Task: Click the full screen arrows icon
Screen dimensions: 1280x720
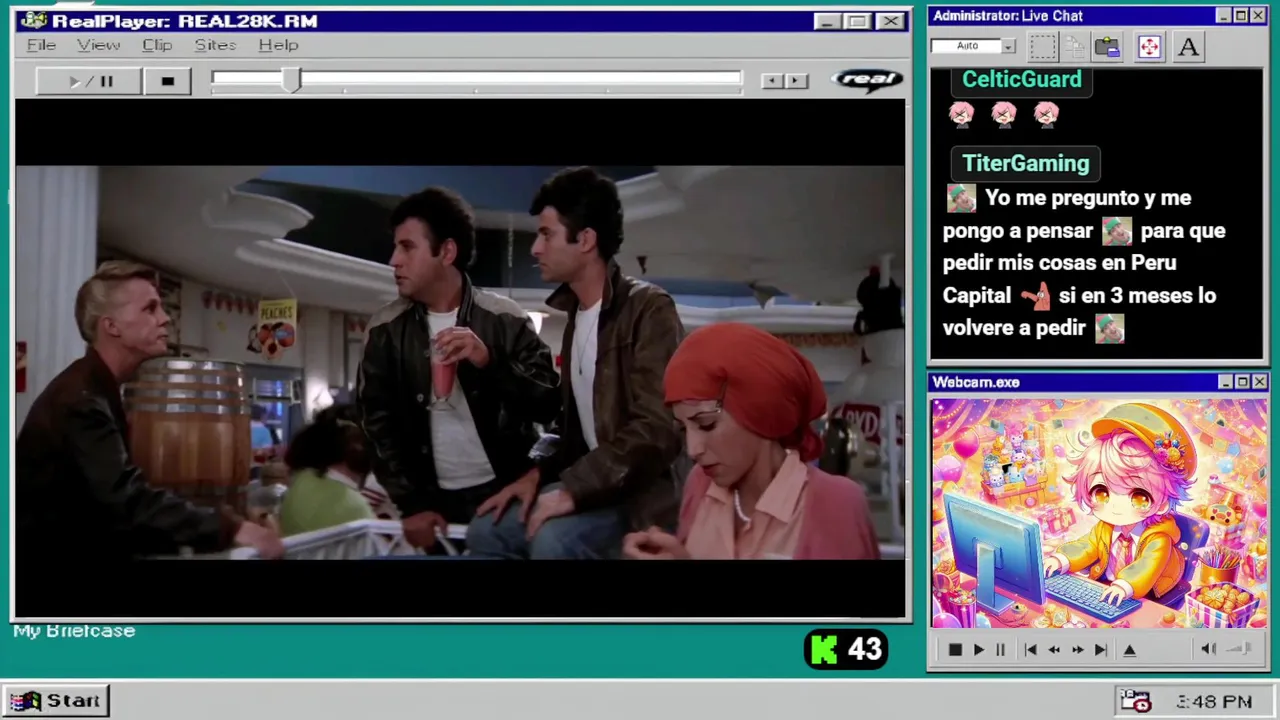Action: coord(1149,47)
